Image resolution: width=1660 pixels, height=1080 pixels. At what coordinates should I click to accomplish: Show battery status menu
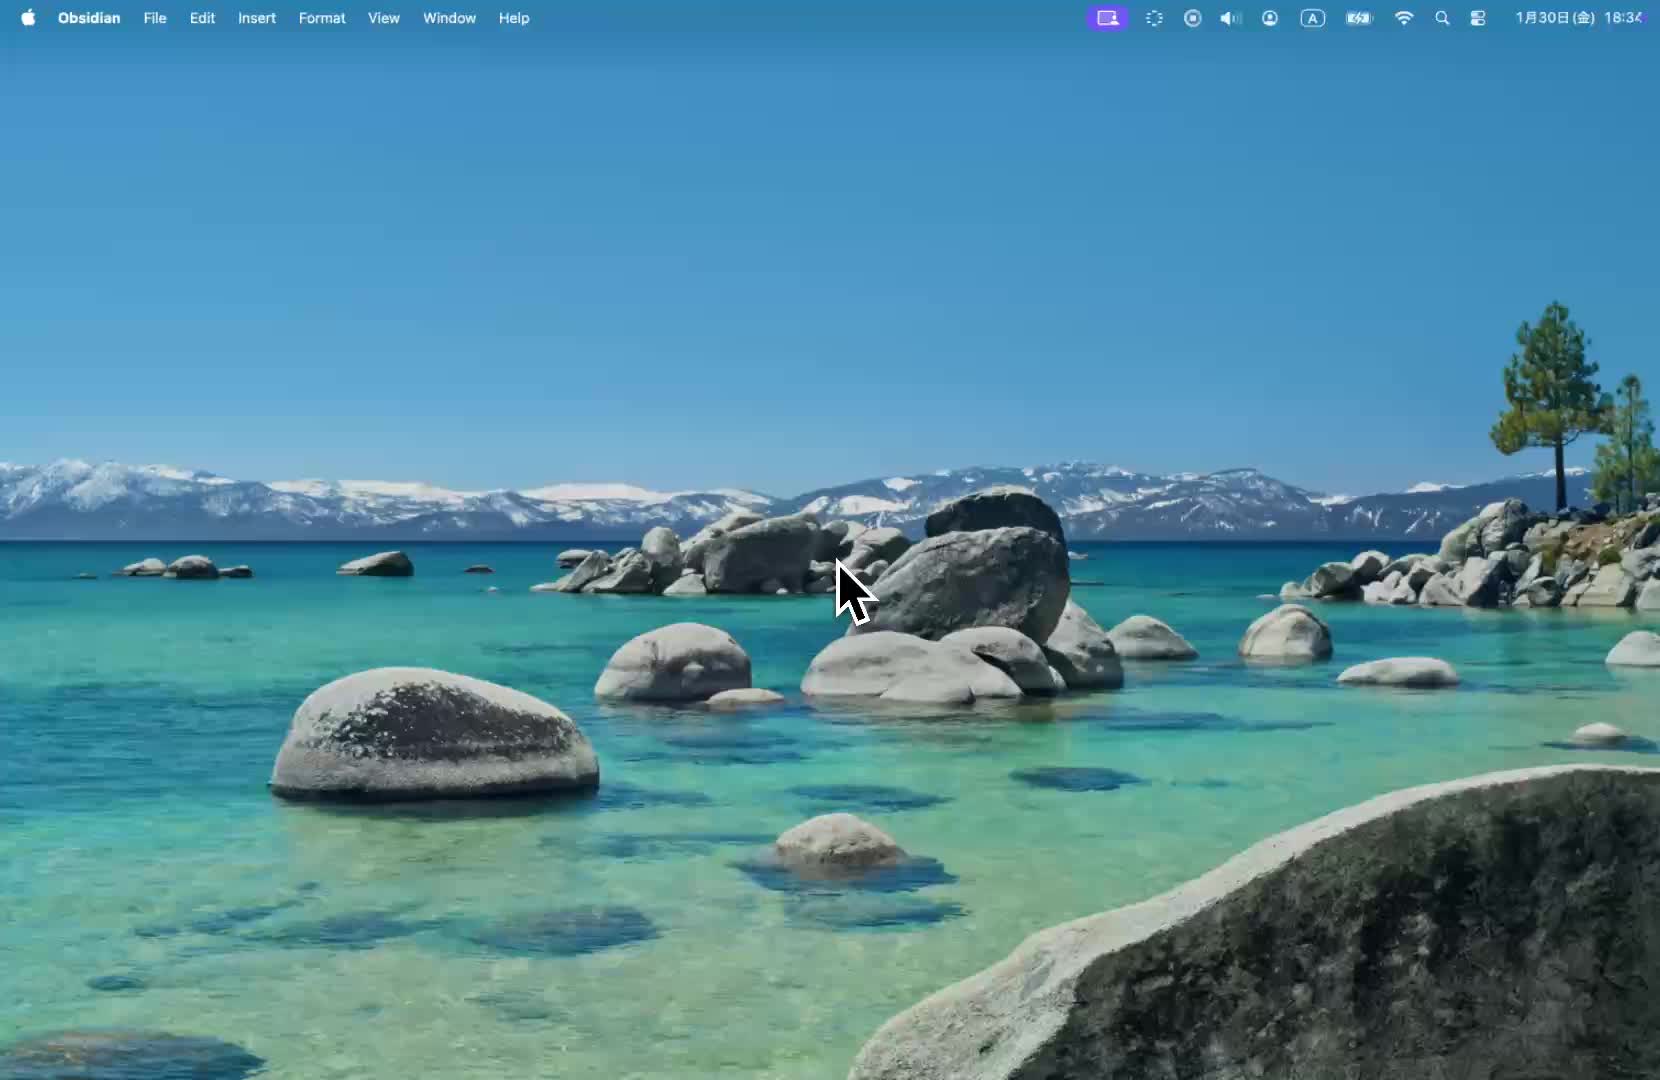[1359, 18]
